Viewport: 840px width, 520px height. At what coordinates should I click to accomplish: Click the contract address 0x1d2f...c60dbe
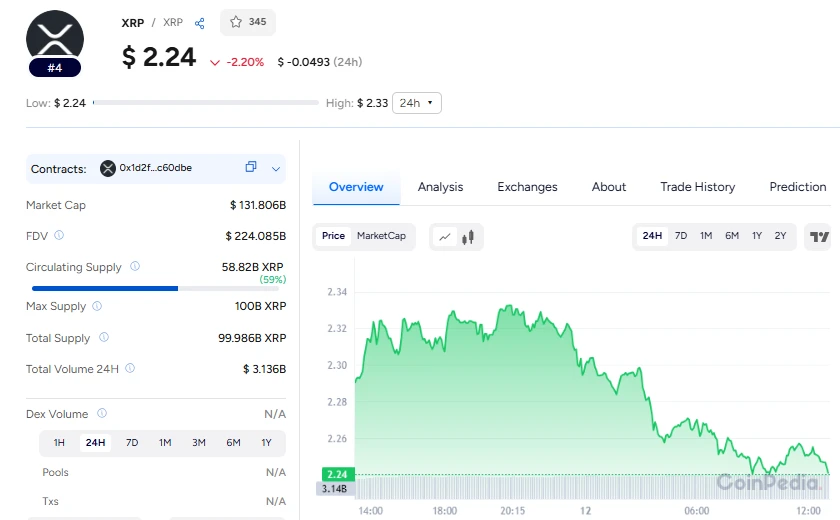pos(155,168)
